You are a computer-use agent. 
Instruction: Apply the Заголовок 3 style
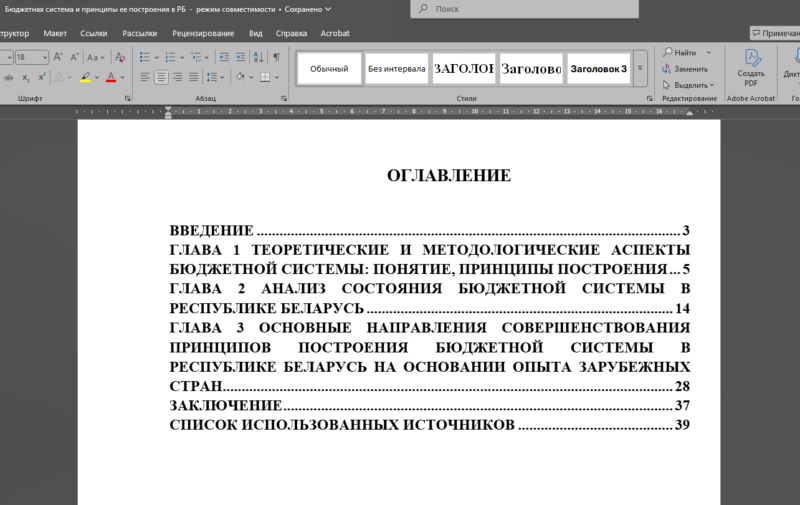tap(598, 68)
